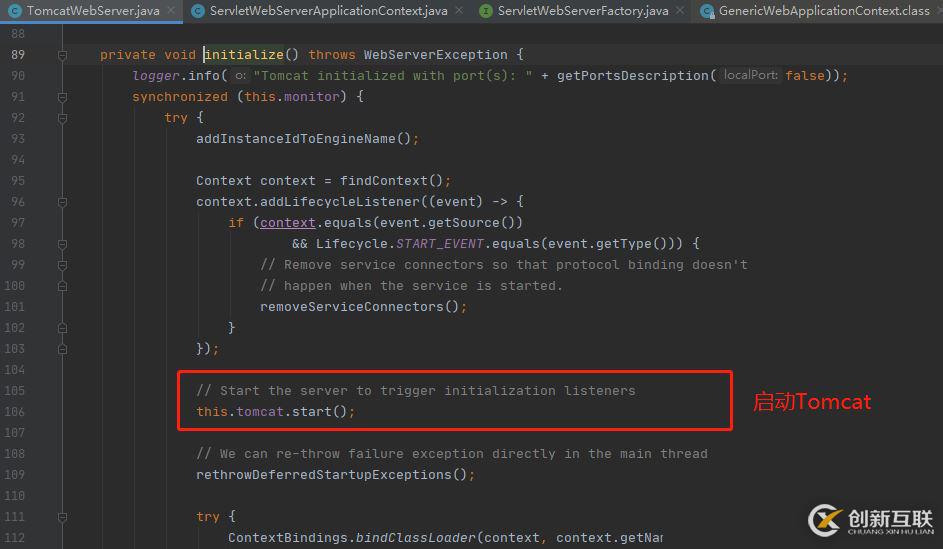Close the TomcatWebServer.java tab
943x549 pixels.
click(x=171, y=10)
